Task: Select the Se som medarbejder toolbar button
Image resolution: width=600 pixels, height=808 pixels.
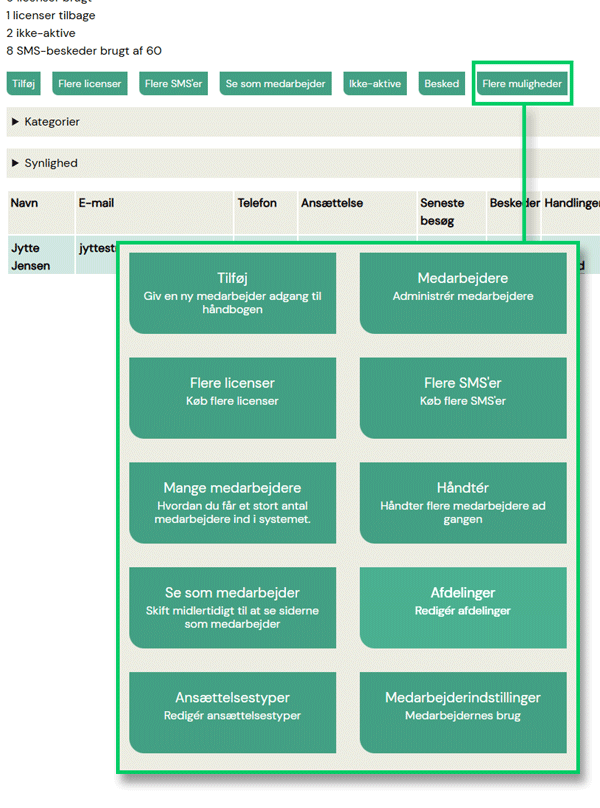Action: coord(275,83)
